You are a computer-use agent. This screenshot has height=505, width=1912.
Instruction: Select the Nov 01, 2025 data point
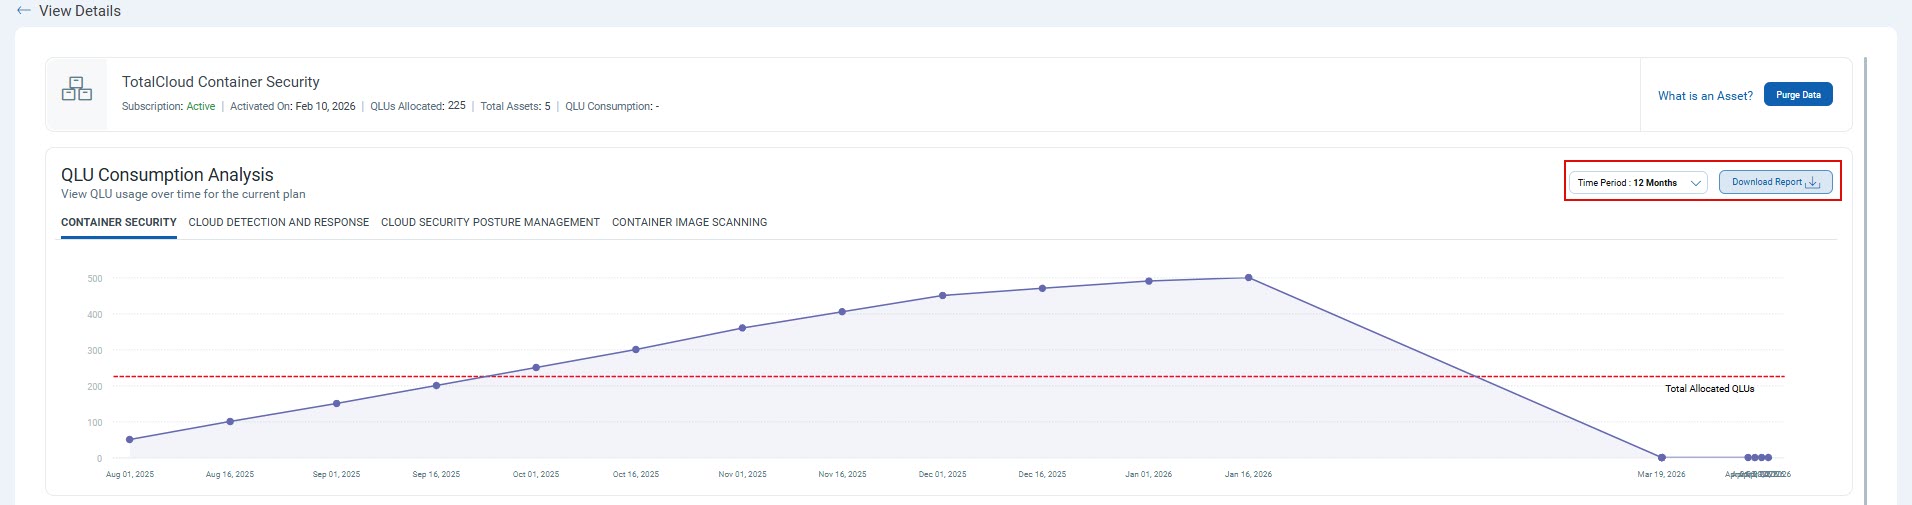(x=742, y=328)
